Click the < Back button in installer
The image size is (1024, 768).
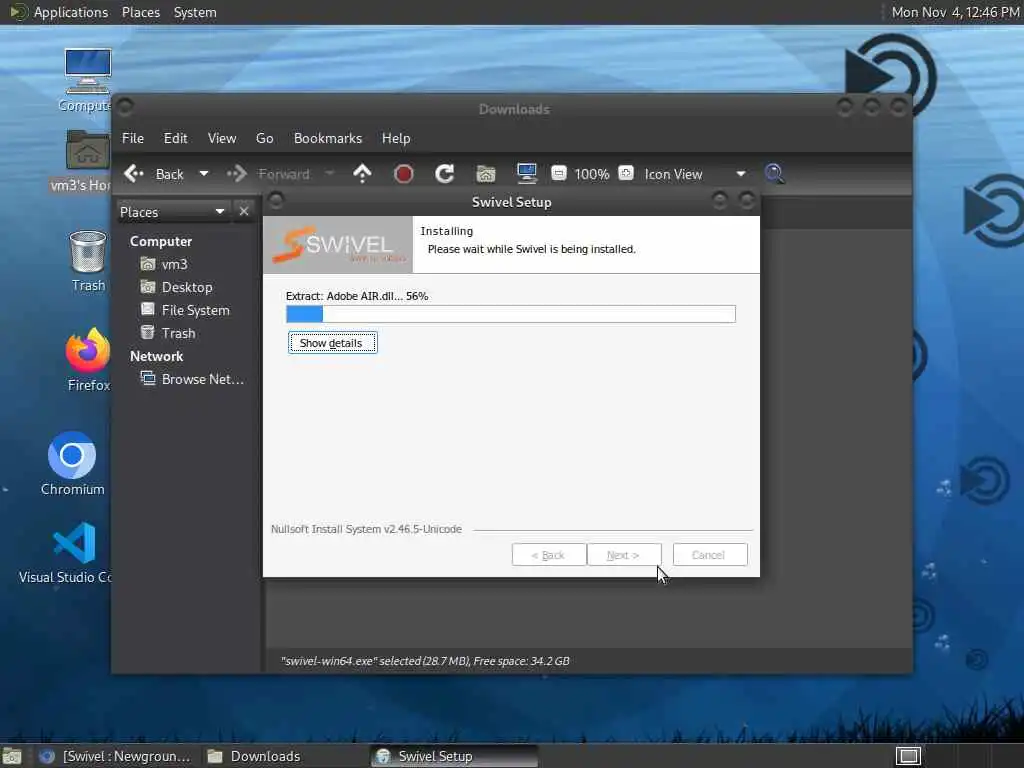click(x=549, y=555)
